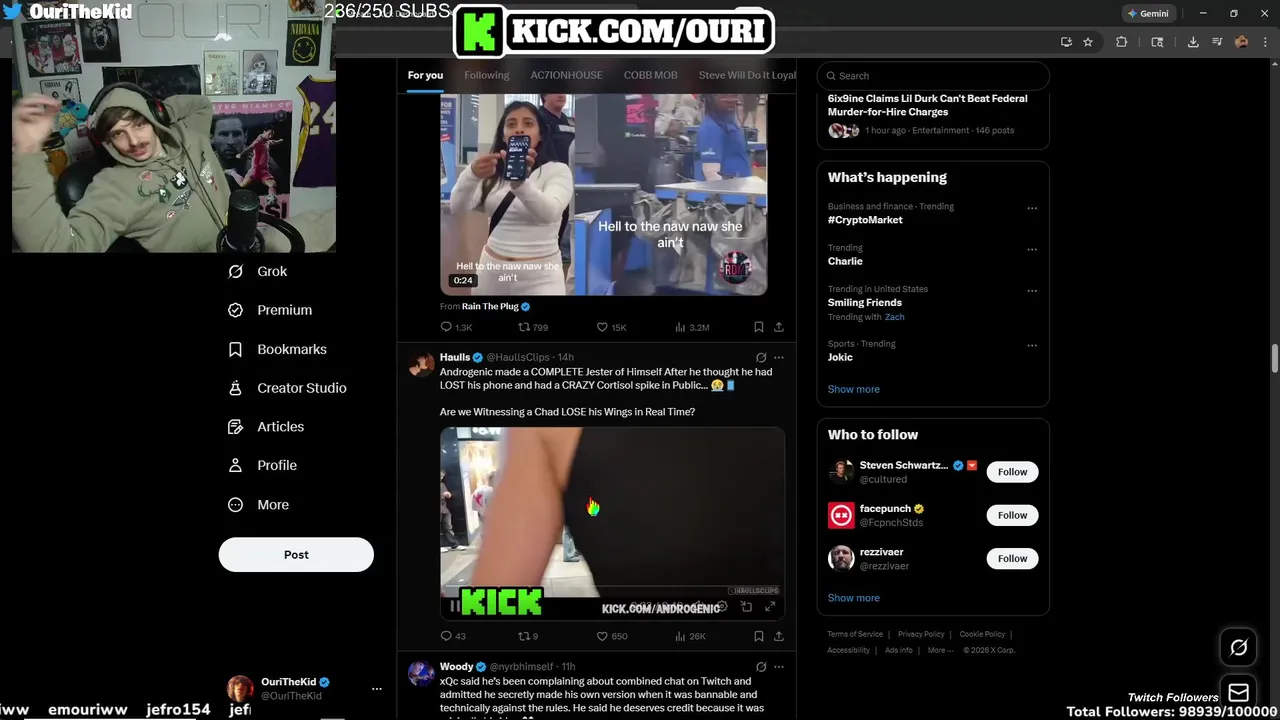Image resolution: width=1280 pixels, height=720 pixels.
Task: Open Chrome downloads
Action: (x=1193, y=42)
